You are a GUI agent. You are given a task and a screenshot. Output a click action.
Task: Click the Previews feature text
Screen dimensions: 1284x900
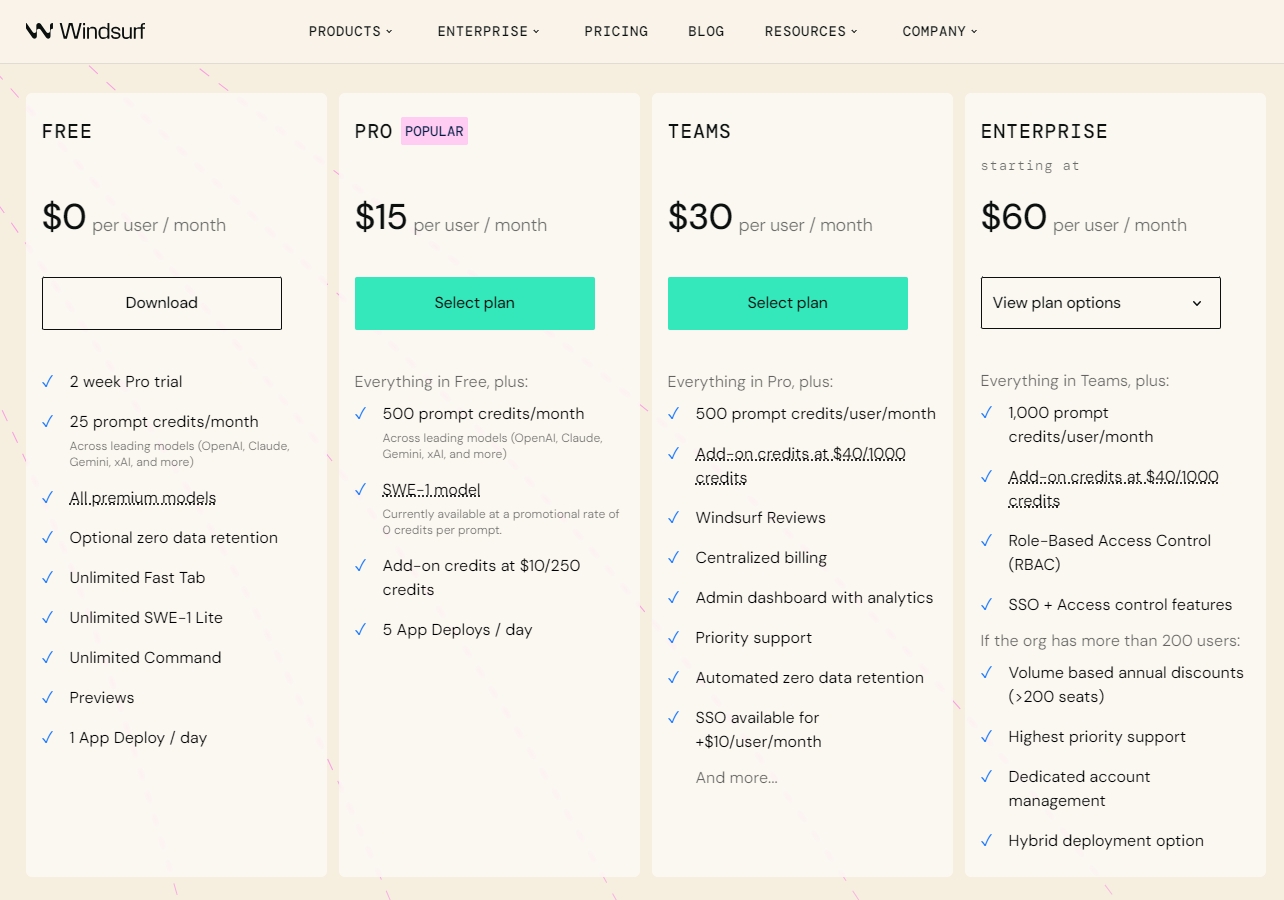102,698
